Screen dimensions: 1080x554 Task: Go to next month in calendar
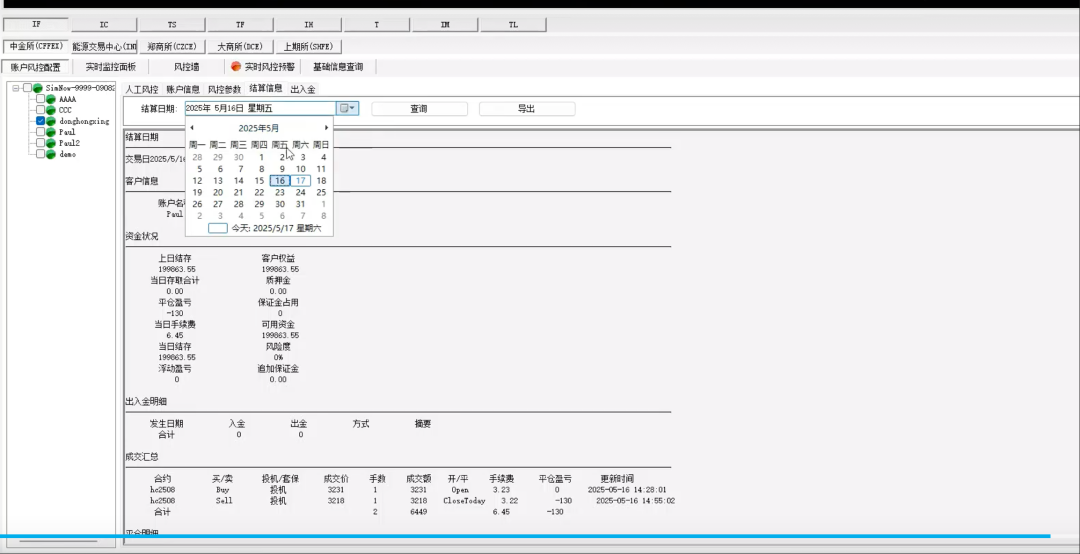(x=326, y=128)
